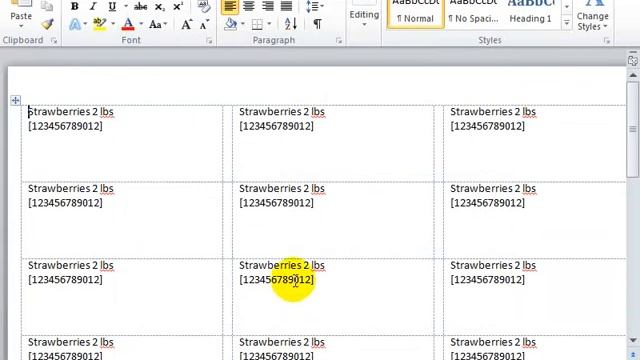Open Styles pane launcher

pos(607,40)
